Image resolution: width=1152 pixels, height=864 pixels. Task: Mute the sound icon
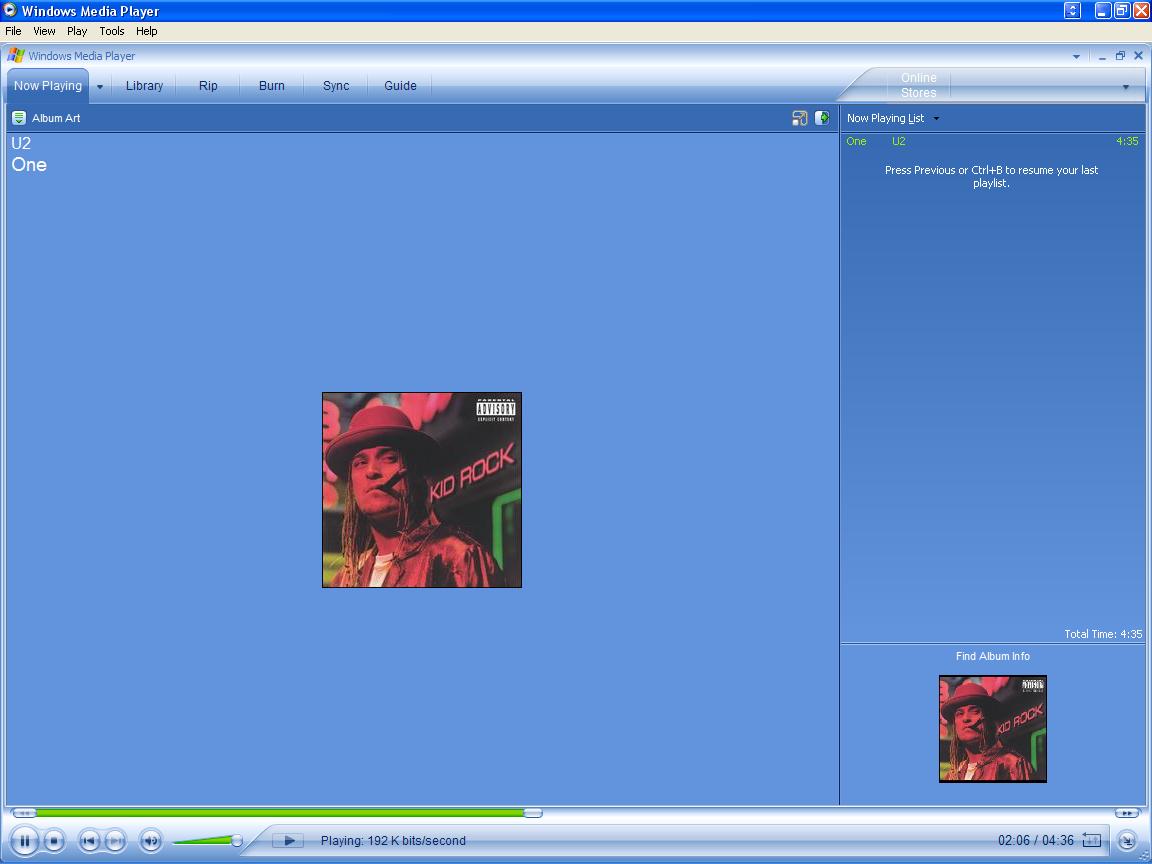click(x=151, y=840)
